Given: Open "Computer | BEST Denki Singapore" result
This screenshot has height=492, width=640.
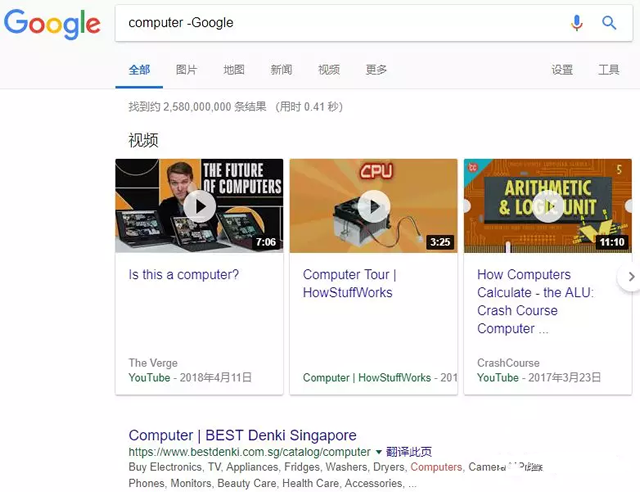Looking at the screenshot, I should [242, 436].
